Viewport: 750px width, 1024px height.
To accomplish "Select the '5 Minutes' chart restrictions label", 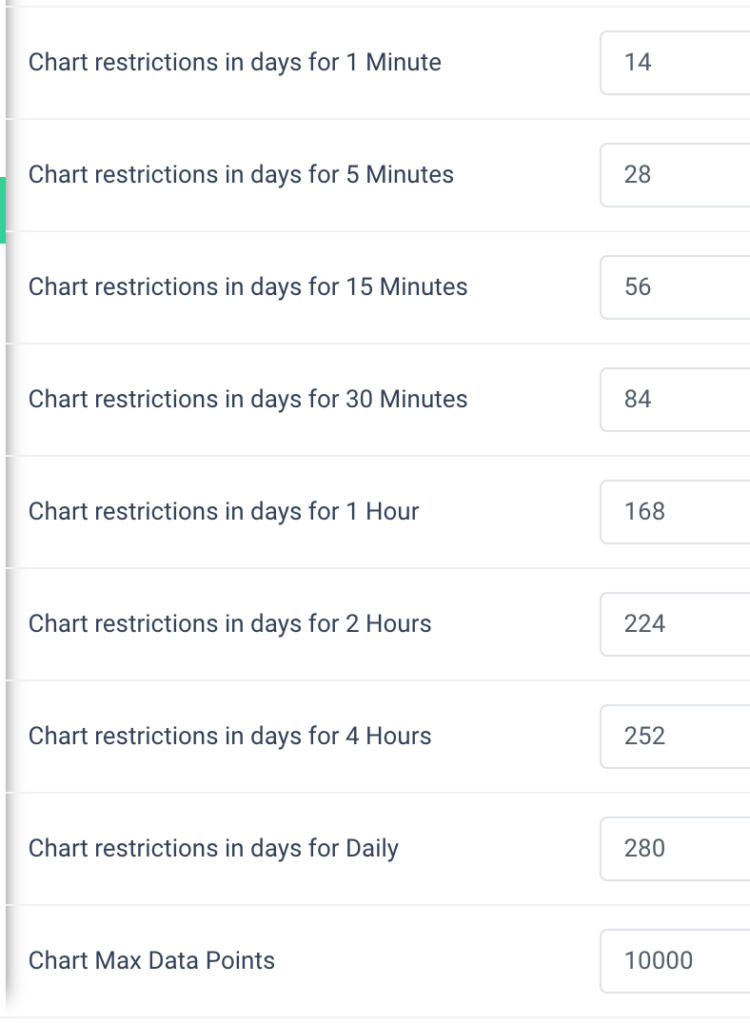I will click(240, 175).
